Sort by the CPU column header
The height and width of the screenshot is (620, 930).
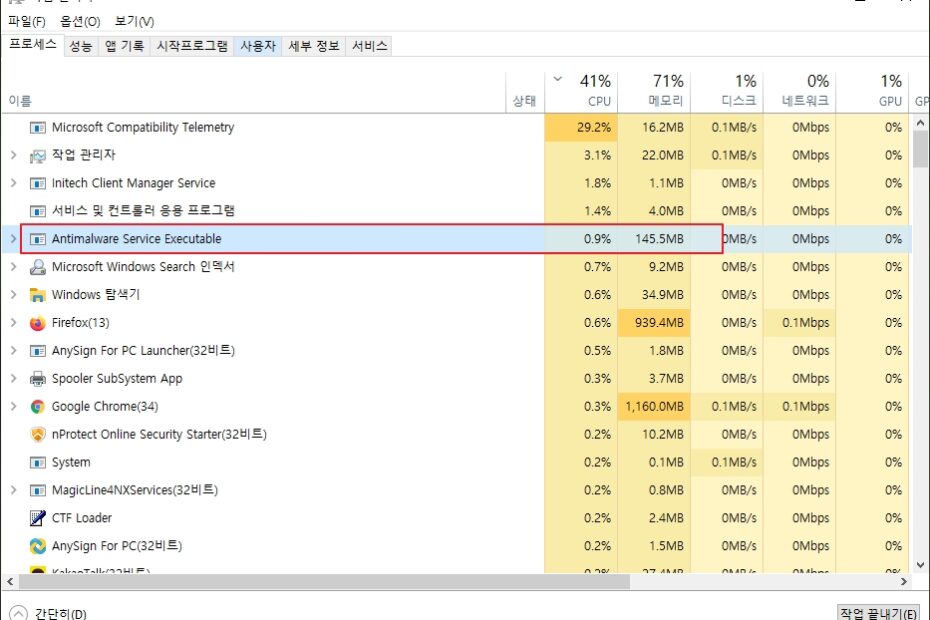pos(581,91)
